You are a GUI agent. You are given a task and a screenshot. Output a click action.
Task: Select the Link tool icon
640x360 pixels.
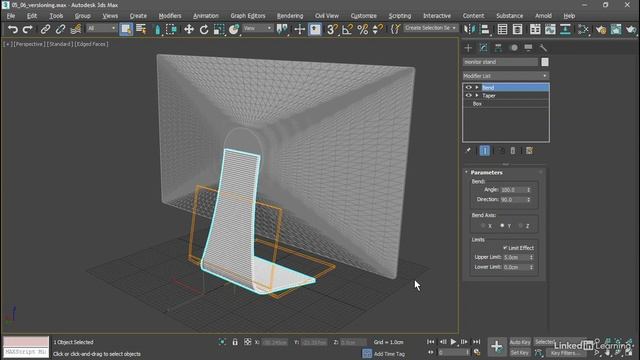click(x=45, y=29)
